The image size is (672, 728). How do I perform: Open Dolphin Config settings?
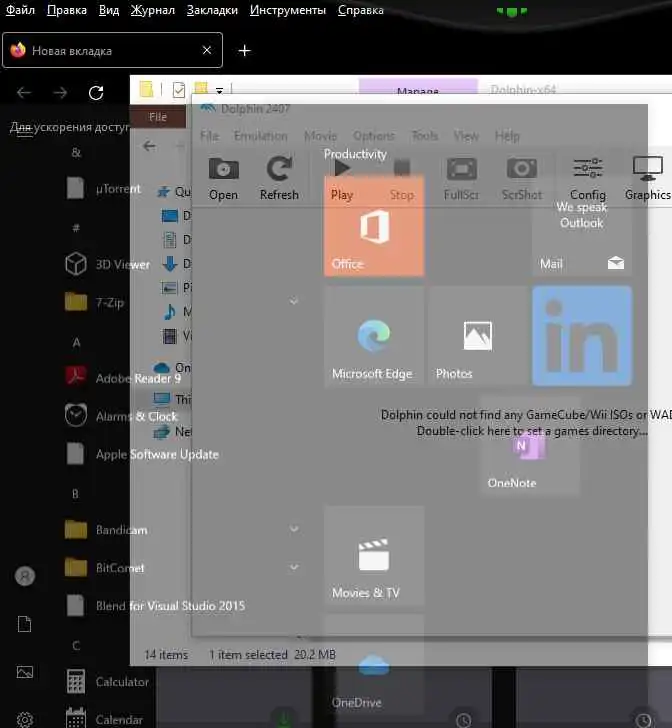pos(588,179)
